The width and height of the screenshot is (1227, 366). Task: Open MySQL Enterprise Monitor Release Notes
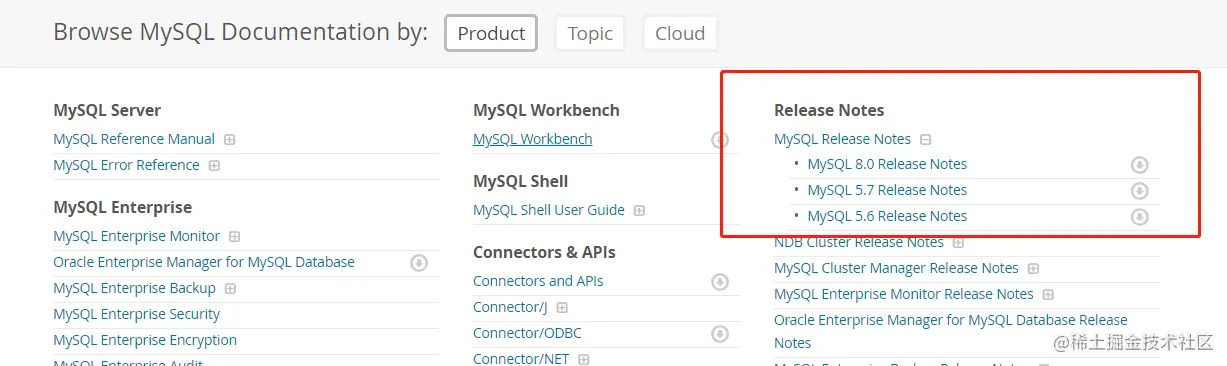click(904, 294)
